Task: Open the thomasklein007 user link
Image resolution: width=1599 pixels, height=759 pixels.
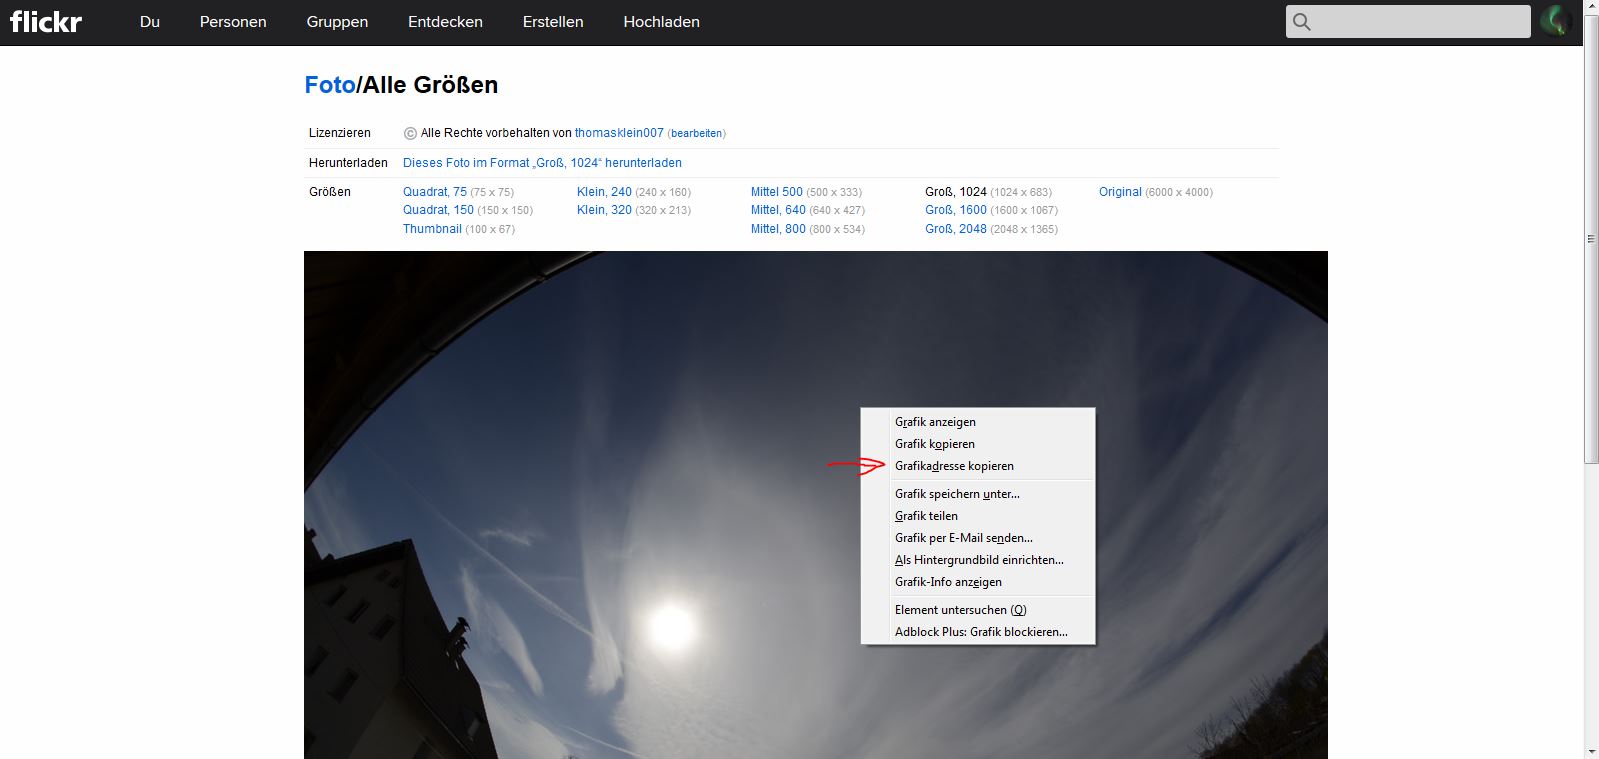Action: [x=619, y=133]
